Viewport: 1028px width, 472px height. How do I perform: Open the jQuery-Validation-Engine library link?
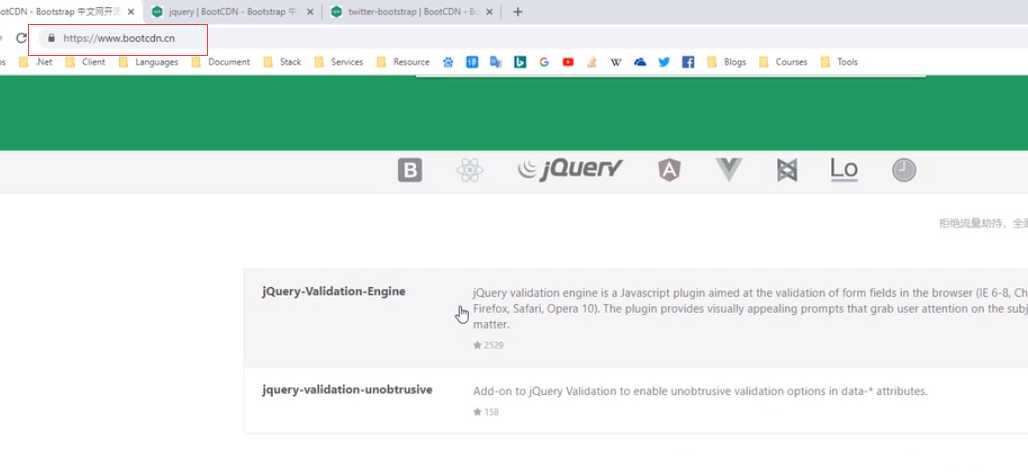tap(334, 291)
